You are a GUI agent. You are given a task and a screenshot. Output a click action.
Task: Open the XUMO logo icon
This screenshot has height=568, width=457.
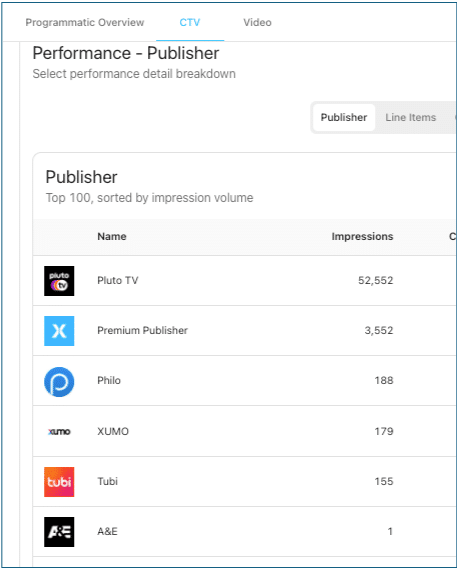coord(59,431)
